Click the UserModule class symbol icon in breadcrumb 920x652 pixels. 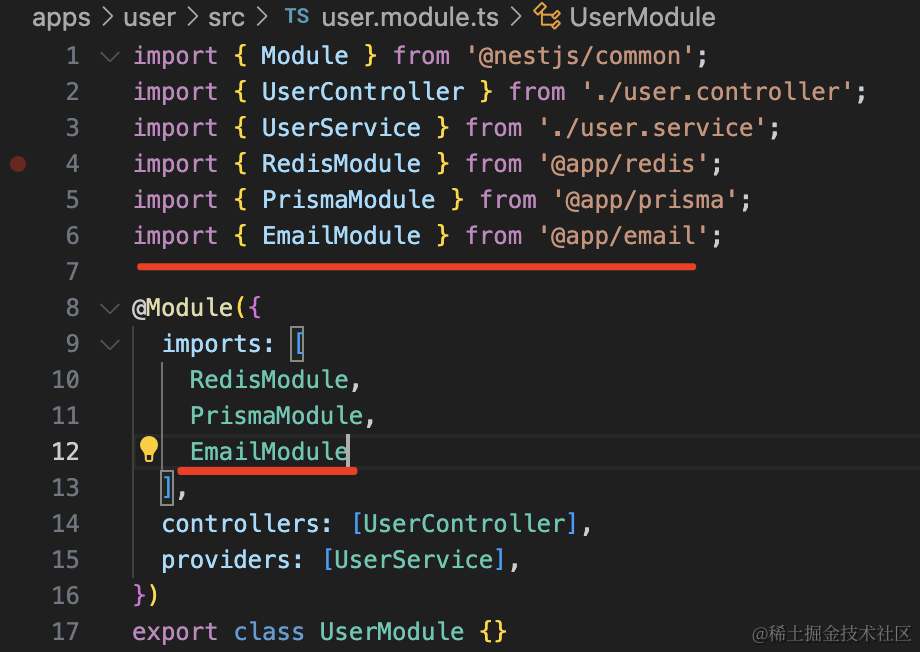coord(547,17)
